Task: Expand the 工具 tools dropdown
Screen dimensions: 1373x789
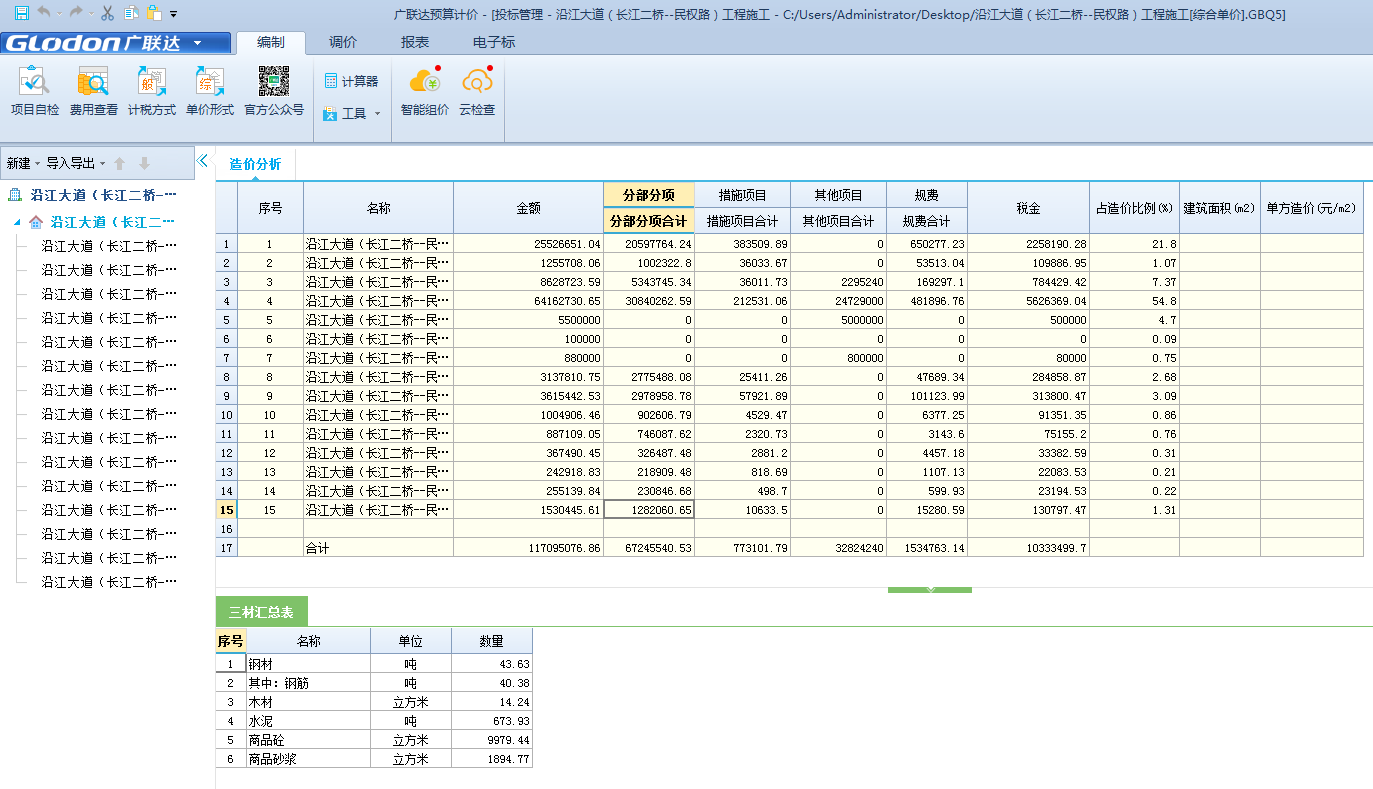Action: point(351,114)
